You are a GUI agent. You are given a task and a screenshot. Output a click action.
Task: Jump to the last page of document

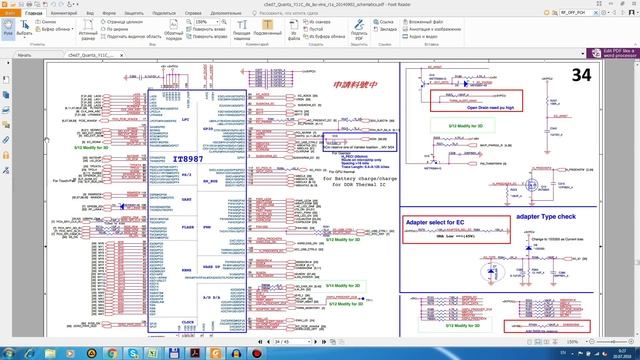324,342
